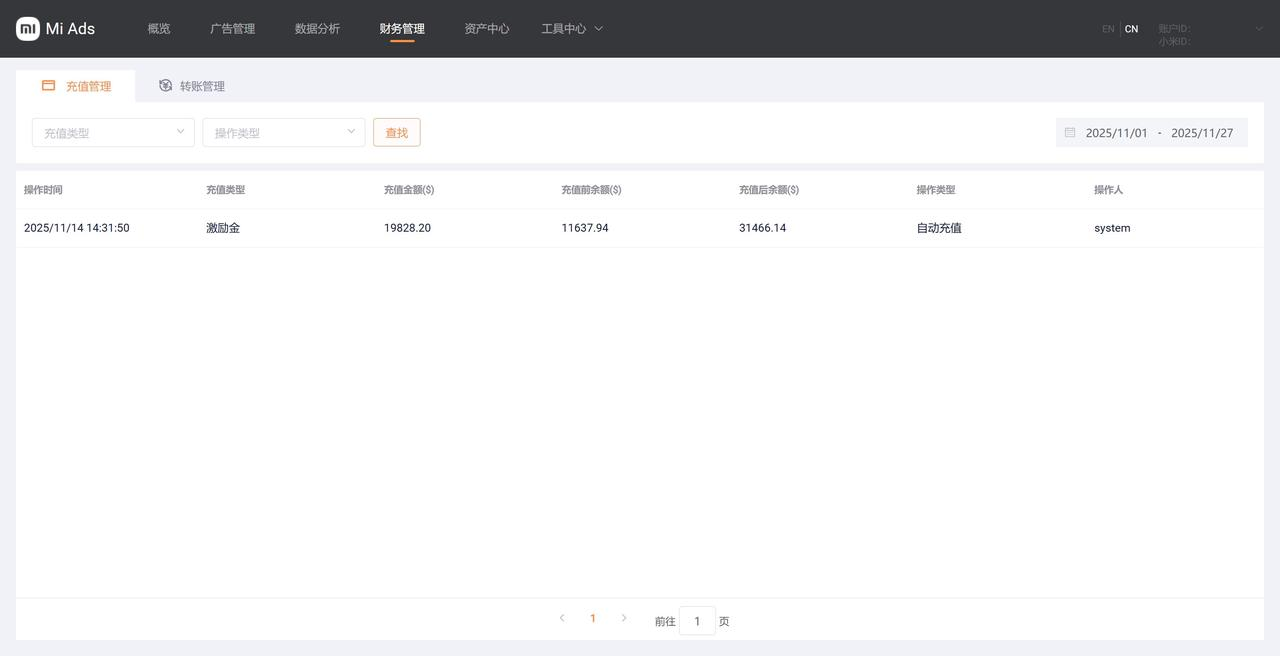Go to previous page arrow

562,619
